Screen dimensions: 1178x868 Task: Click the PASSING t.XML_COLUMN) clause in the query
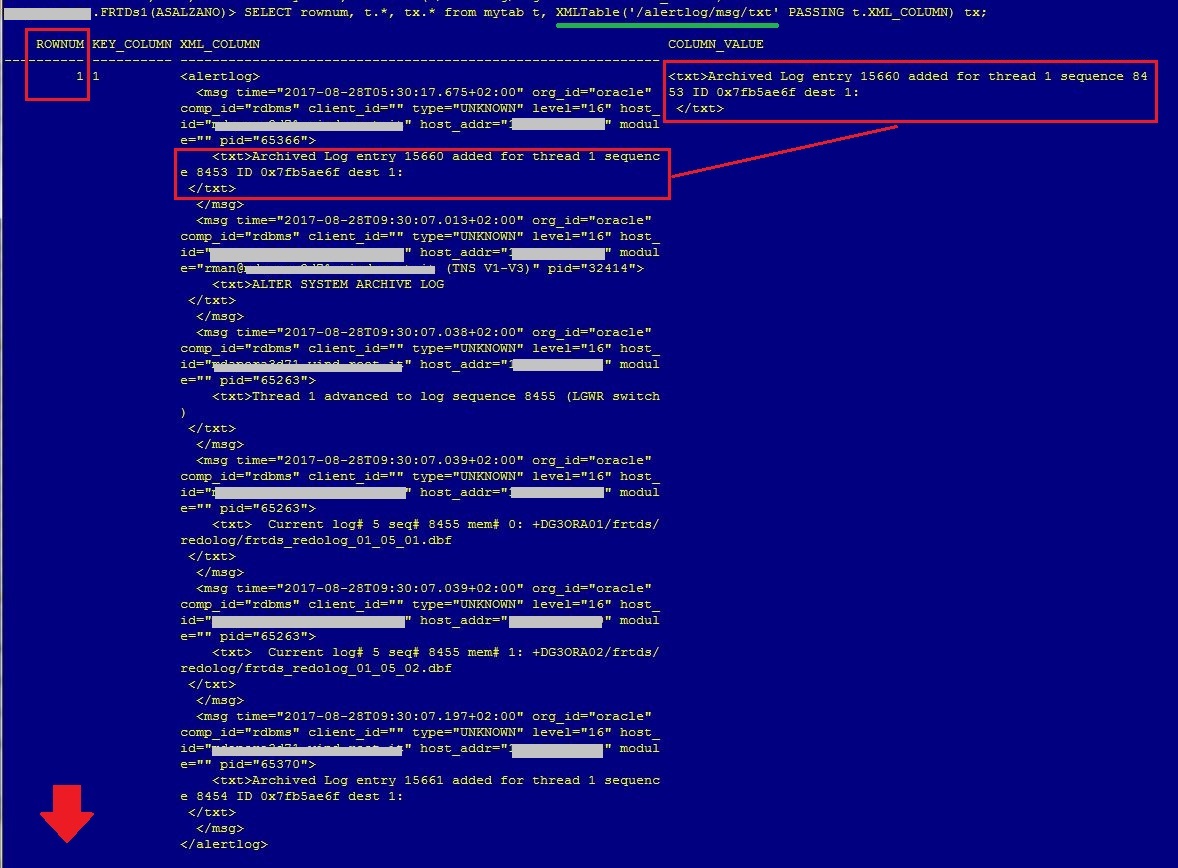coord(871,13)
